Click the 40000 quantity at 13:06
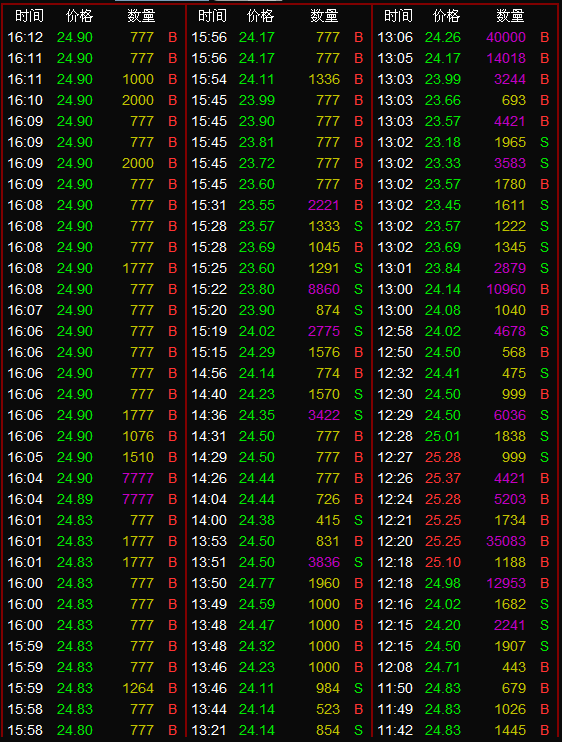The width and height of the screenshot is (562, 742). coord(506,37)
